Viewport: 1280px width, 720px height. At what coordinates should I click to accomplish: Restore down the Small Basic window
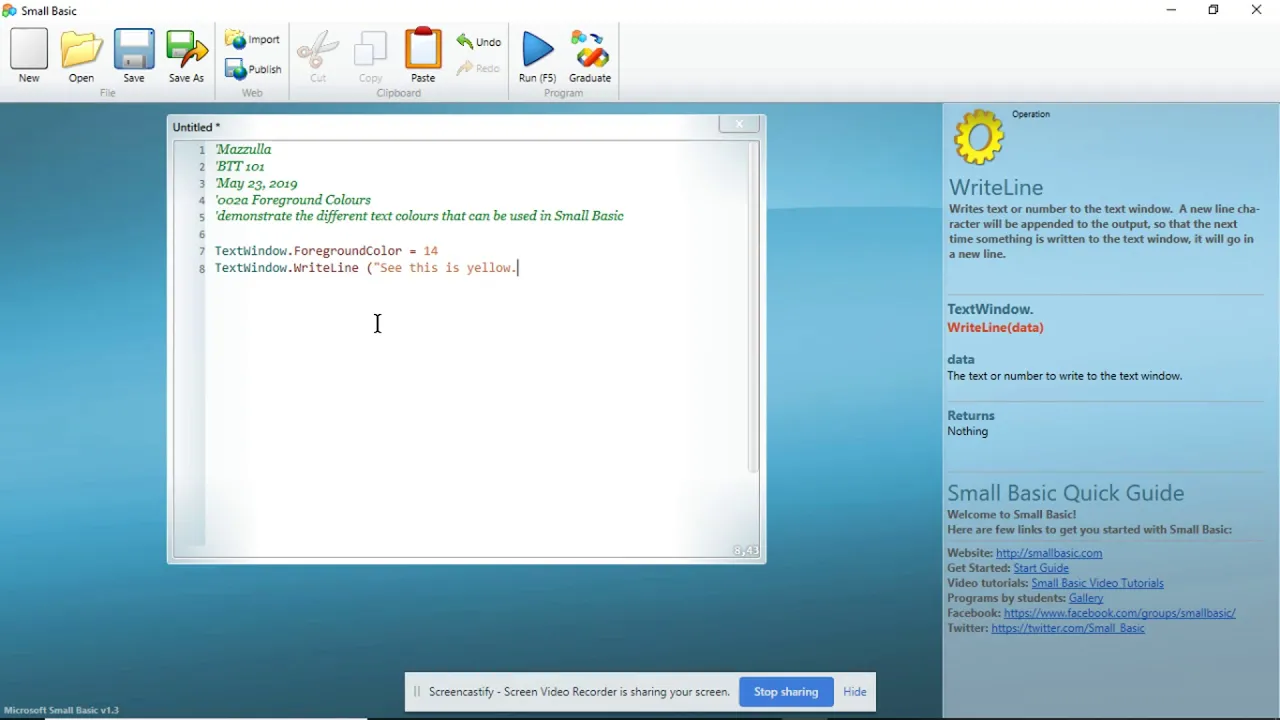1213,10
